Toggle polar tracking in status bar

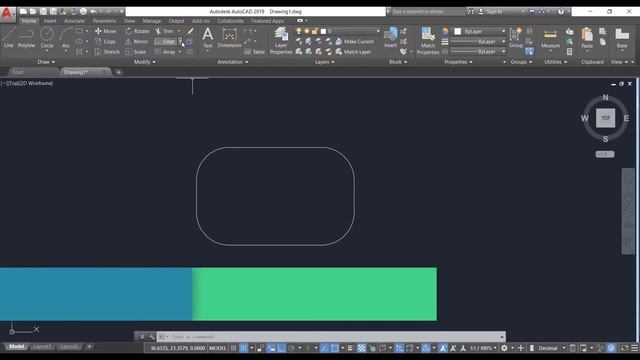(x=291, y=348)
